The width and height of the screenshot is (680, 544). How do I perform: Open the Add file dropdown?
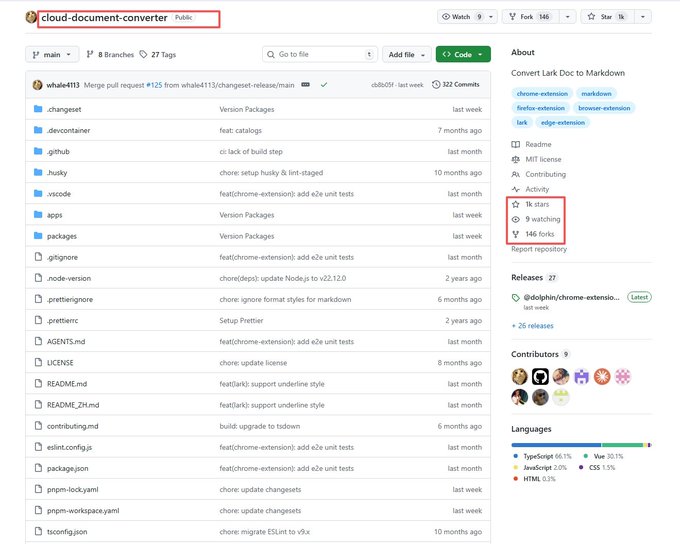406,55
